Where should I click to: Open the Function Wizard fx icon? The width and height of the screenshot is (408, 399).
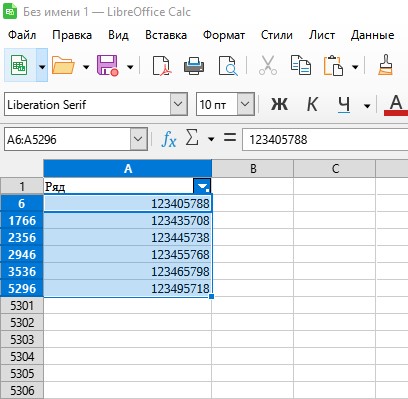(169, 139)
